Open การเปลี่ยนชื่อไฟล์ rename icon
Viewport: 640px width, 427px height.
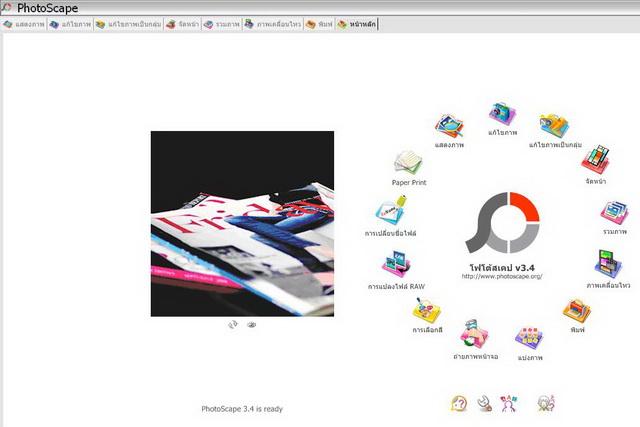click(x=391, y=211)
